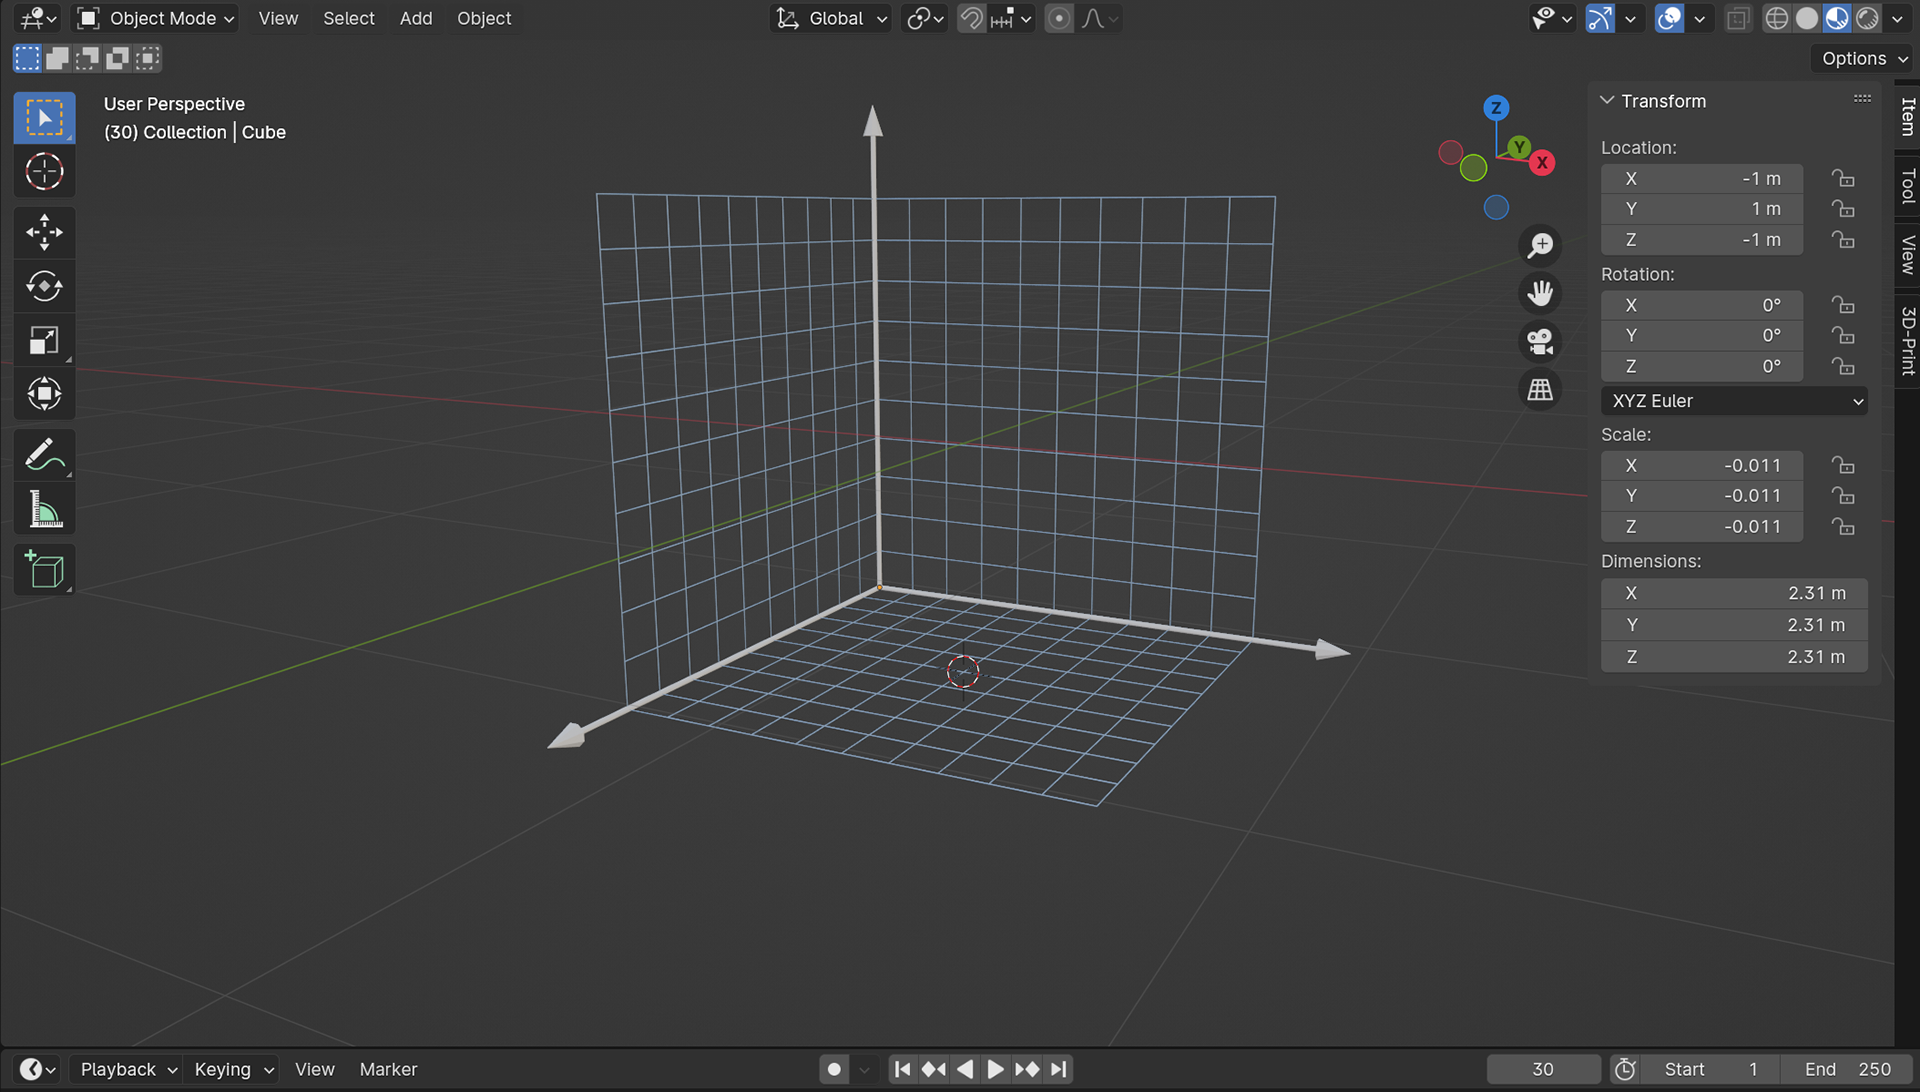Image resolution: width=1920 pixels, height=1092 pixels.
Task: Toggle show gizmos button
Action: pyautogui.click(x=1600, y=18)
